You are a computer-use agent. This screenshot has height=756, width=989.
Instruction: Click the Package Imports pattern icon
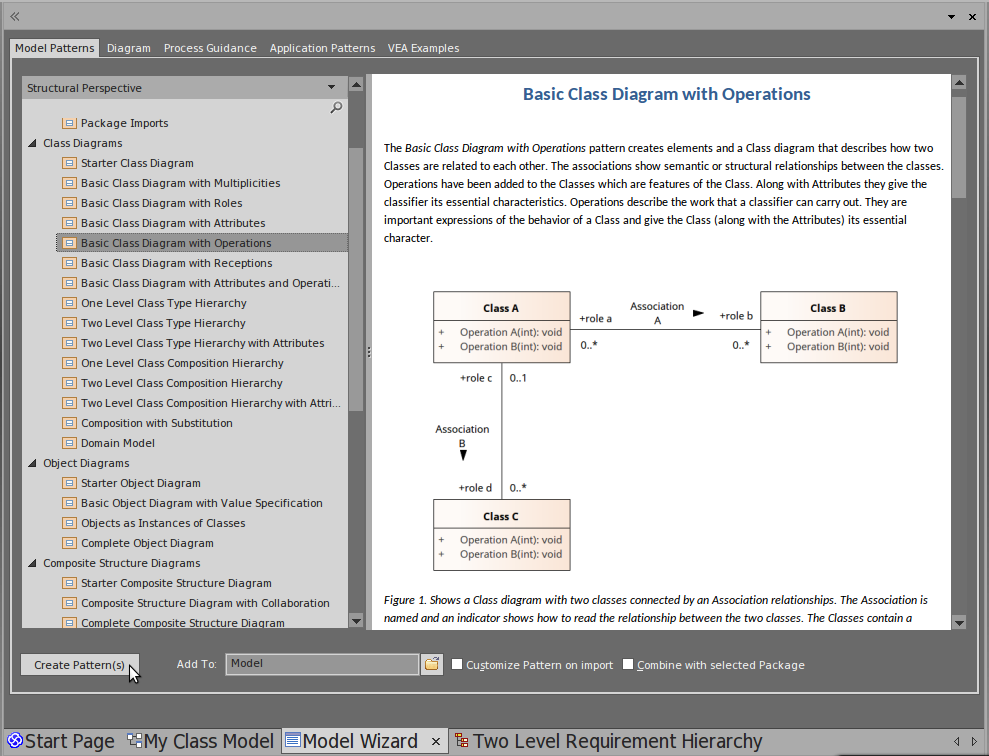(x=69, y=123)
